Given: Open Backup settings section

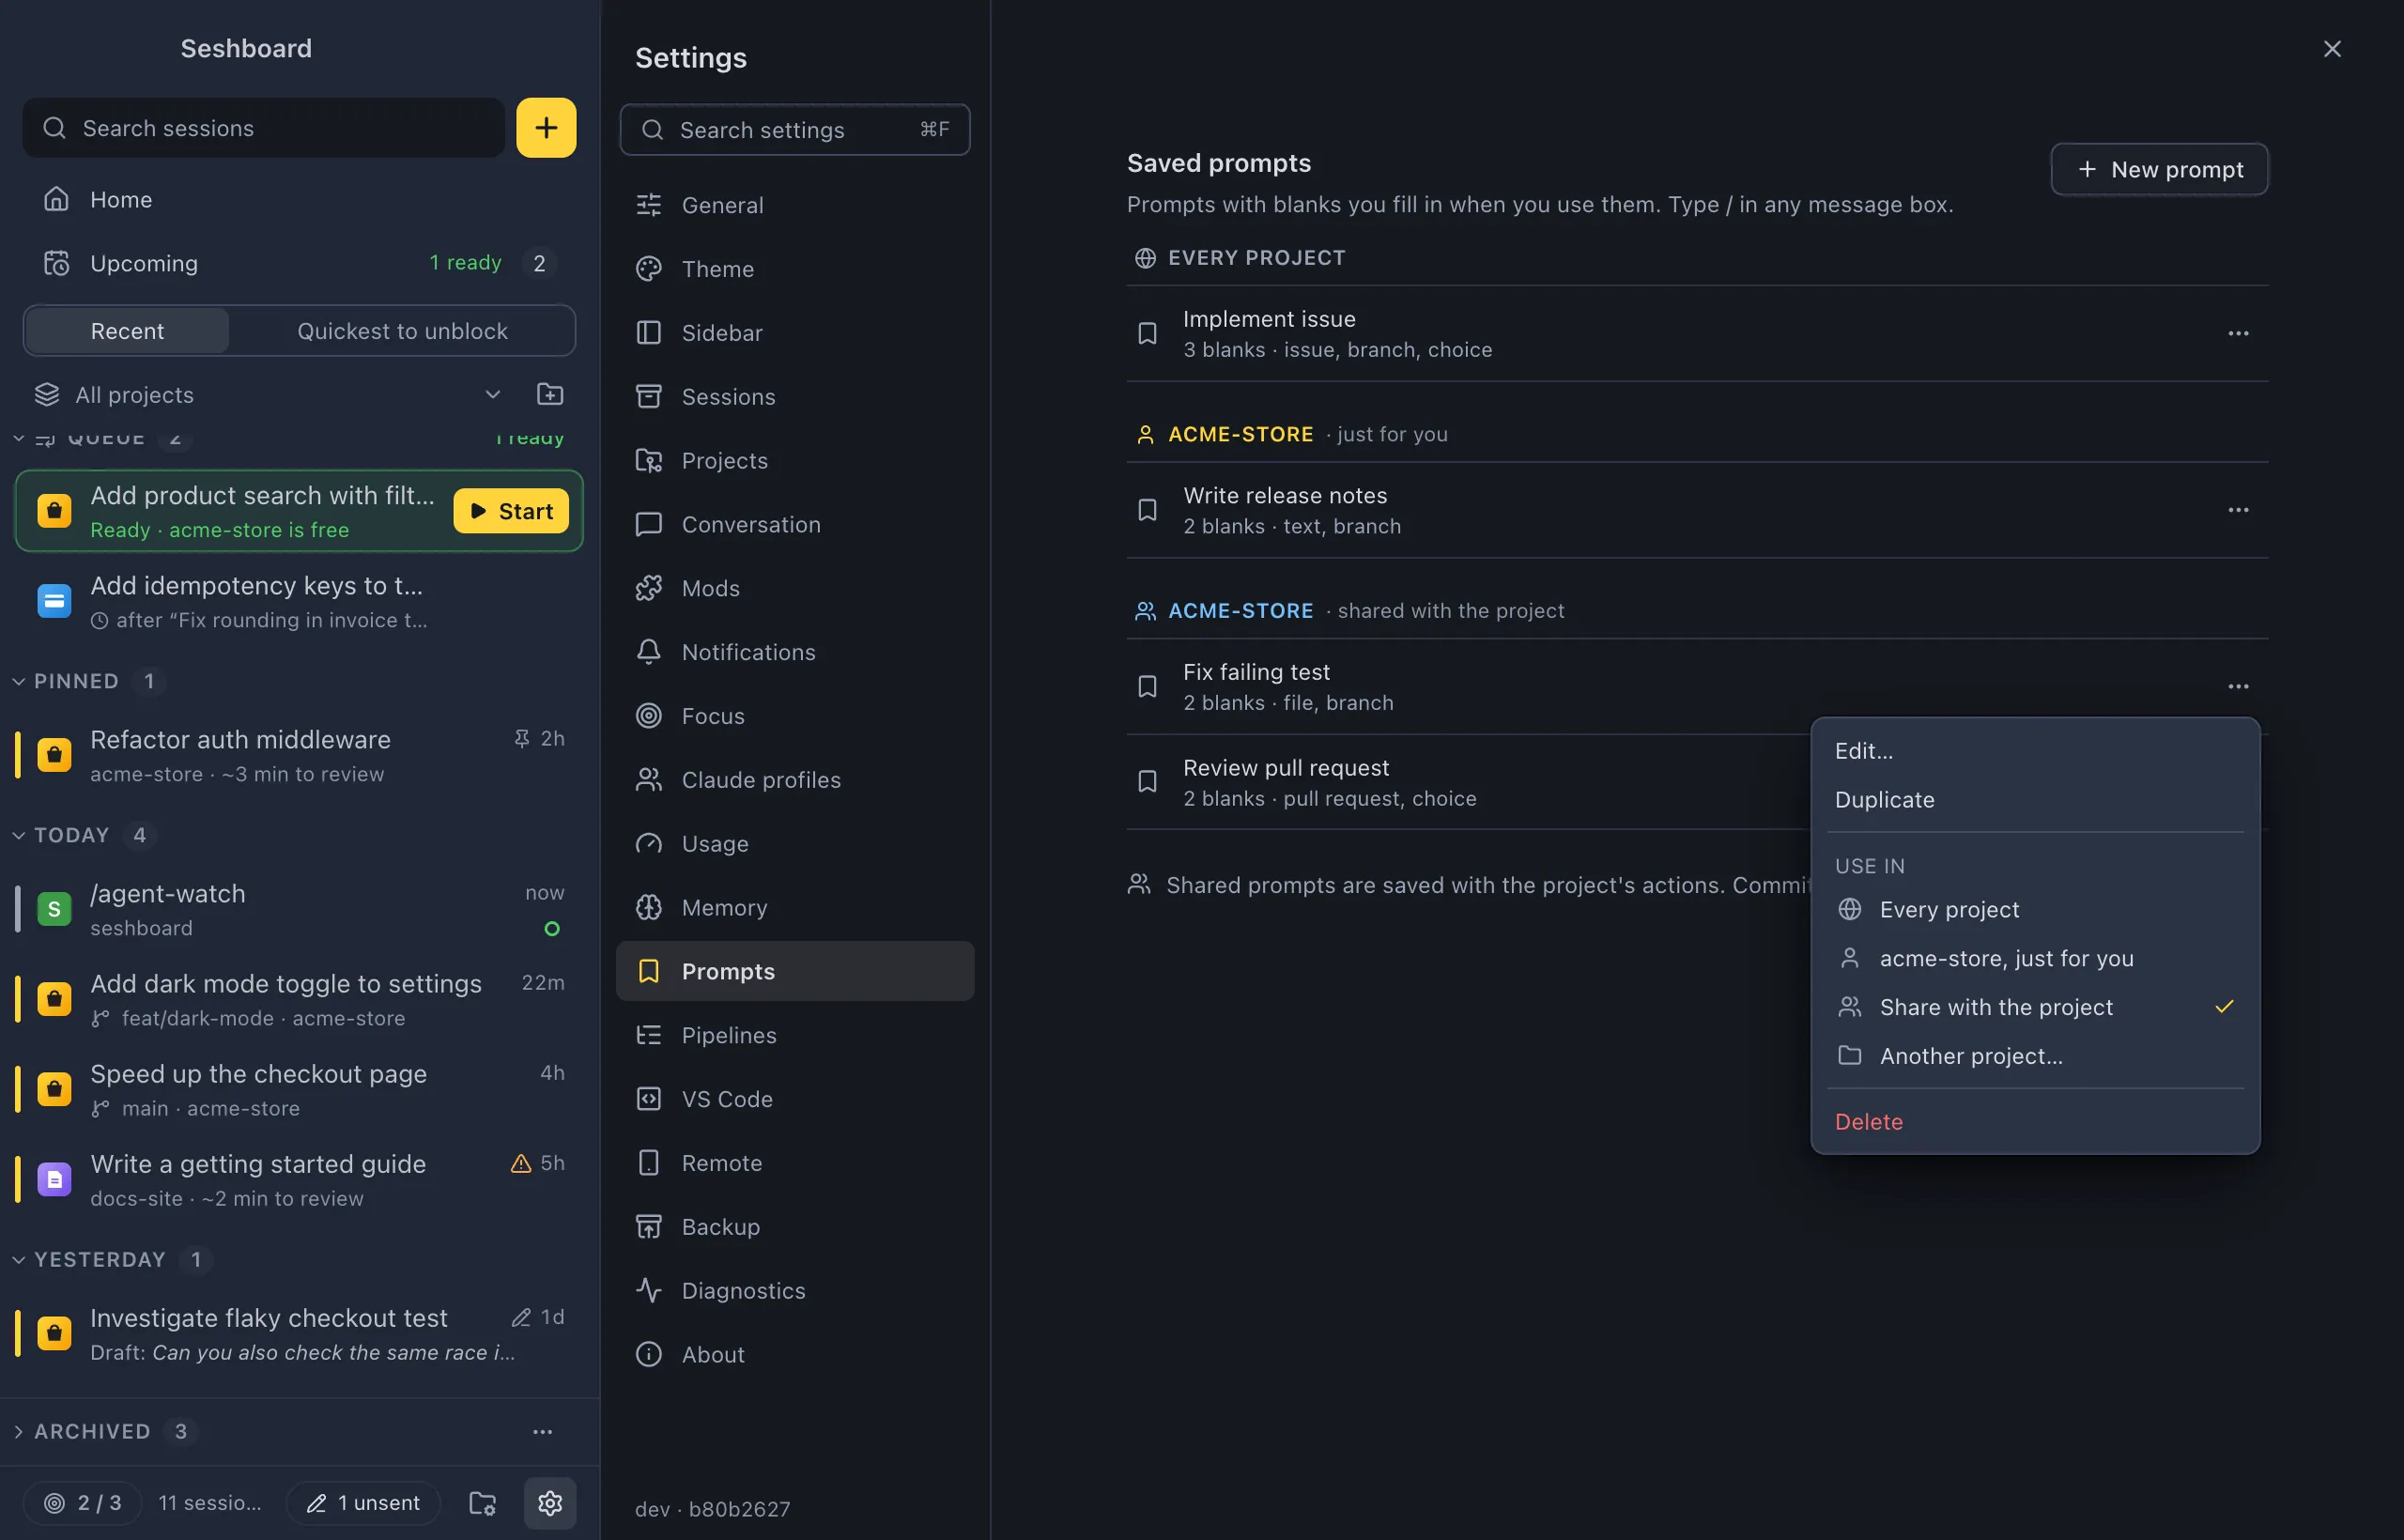Looking at the screenshot, I should coord(795,1226).
